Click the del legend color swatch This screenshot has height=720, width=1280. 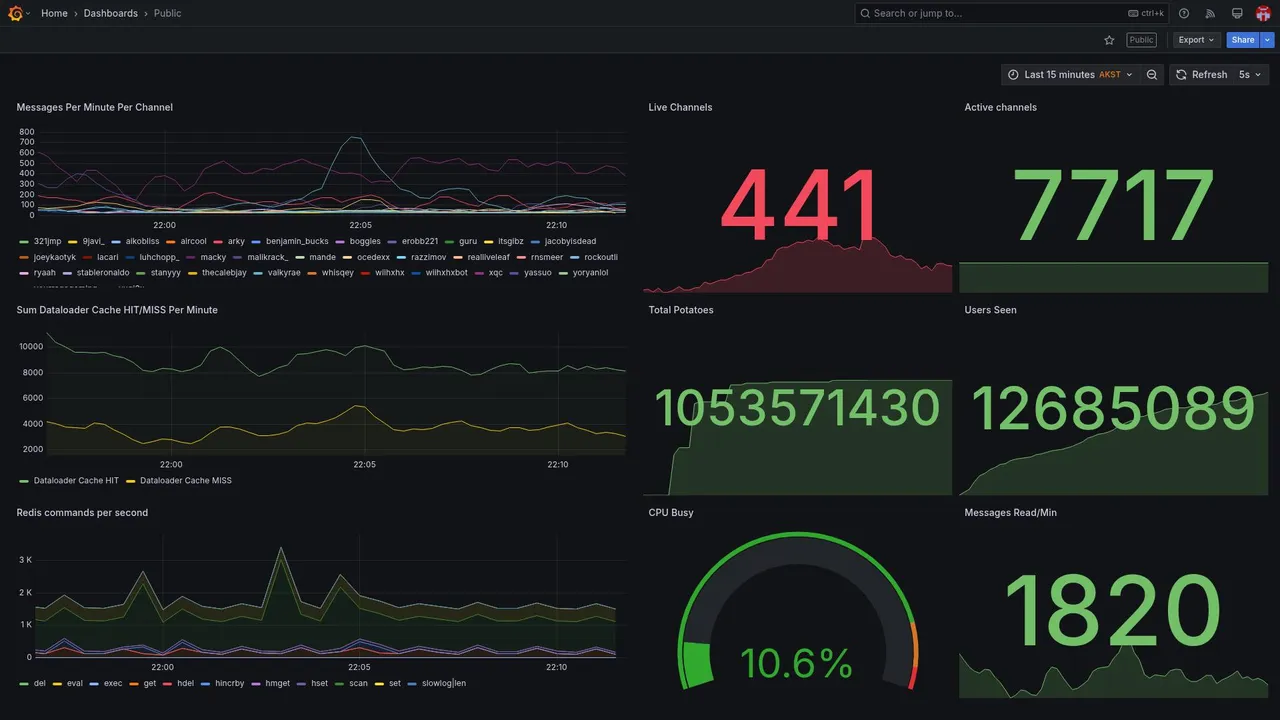coord(24,684)
